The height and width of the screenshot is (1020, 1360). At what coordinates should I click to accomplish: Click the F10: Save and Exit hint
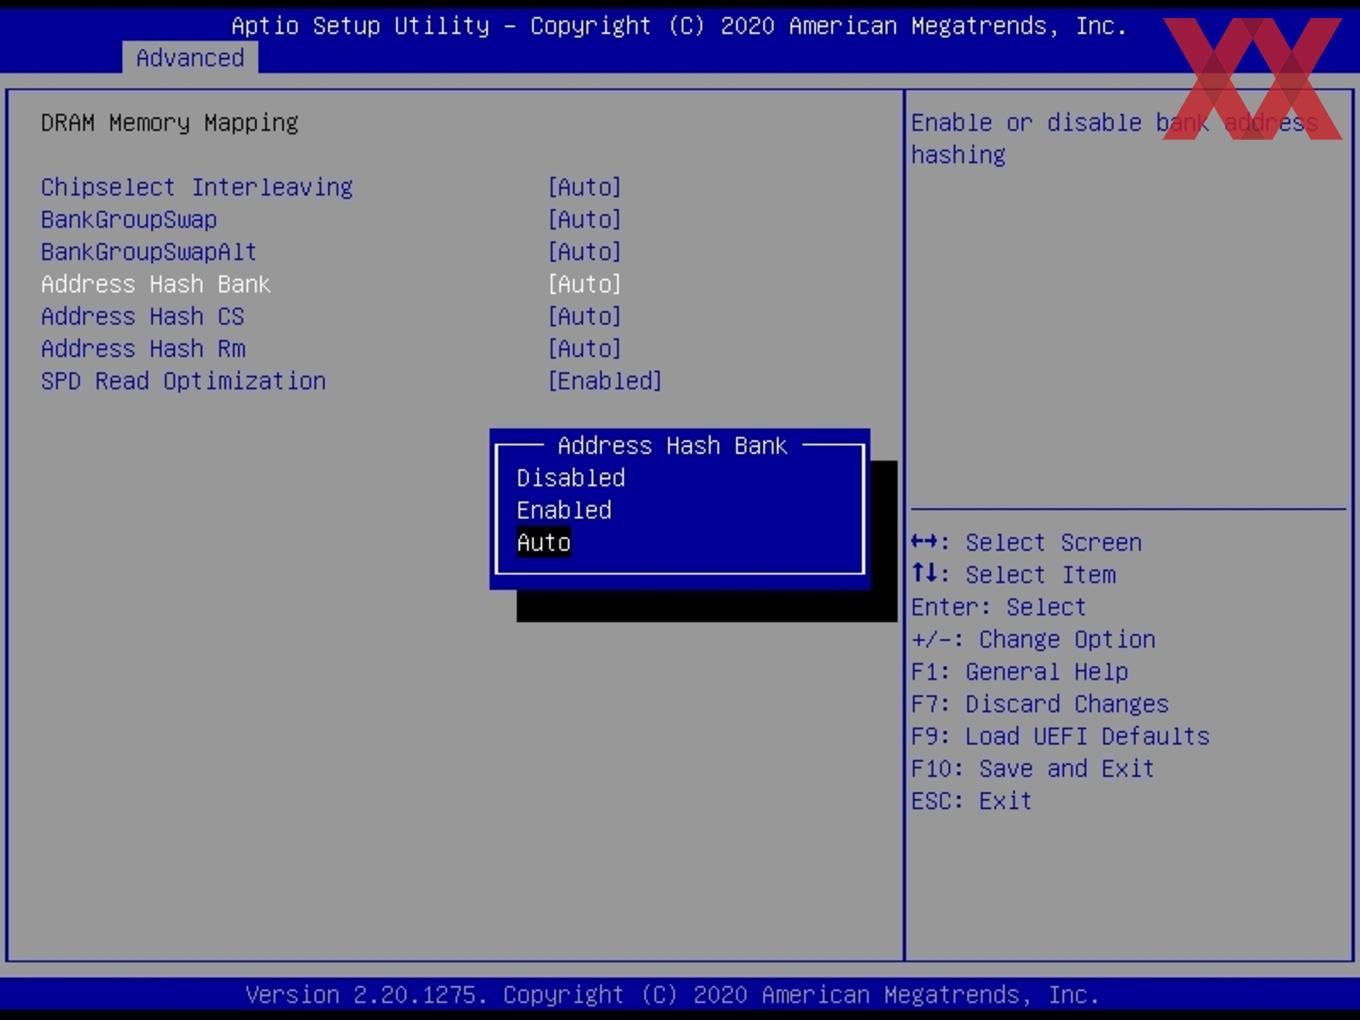click(x=1033, y=768)
